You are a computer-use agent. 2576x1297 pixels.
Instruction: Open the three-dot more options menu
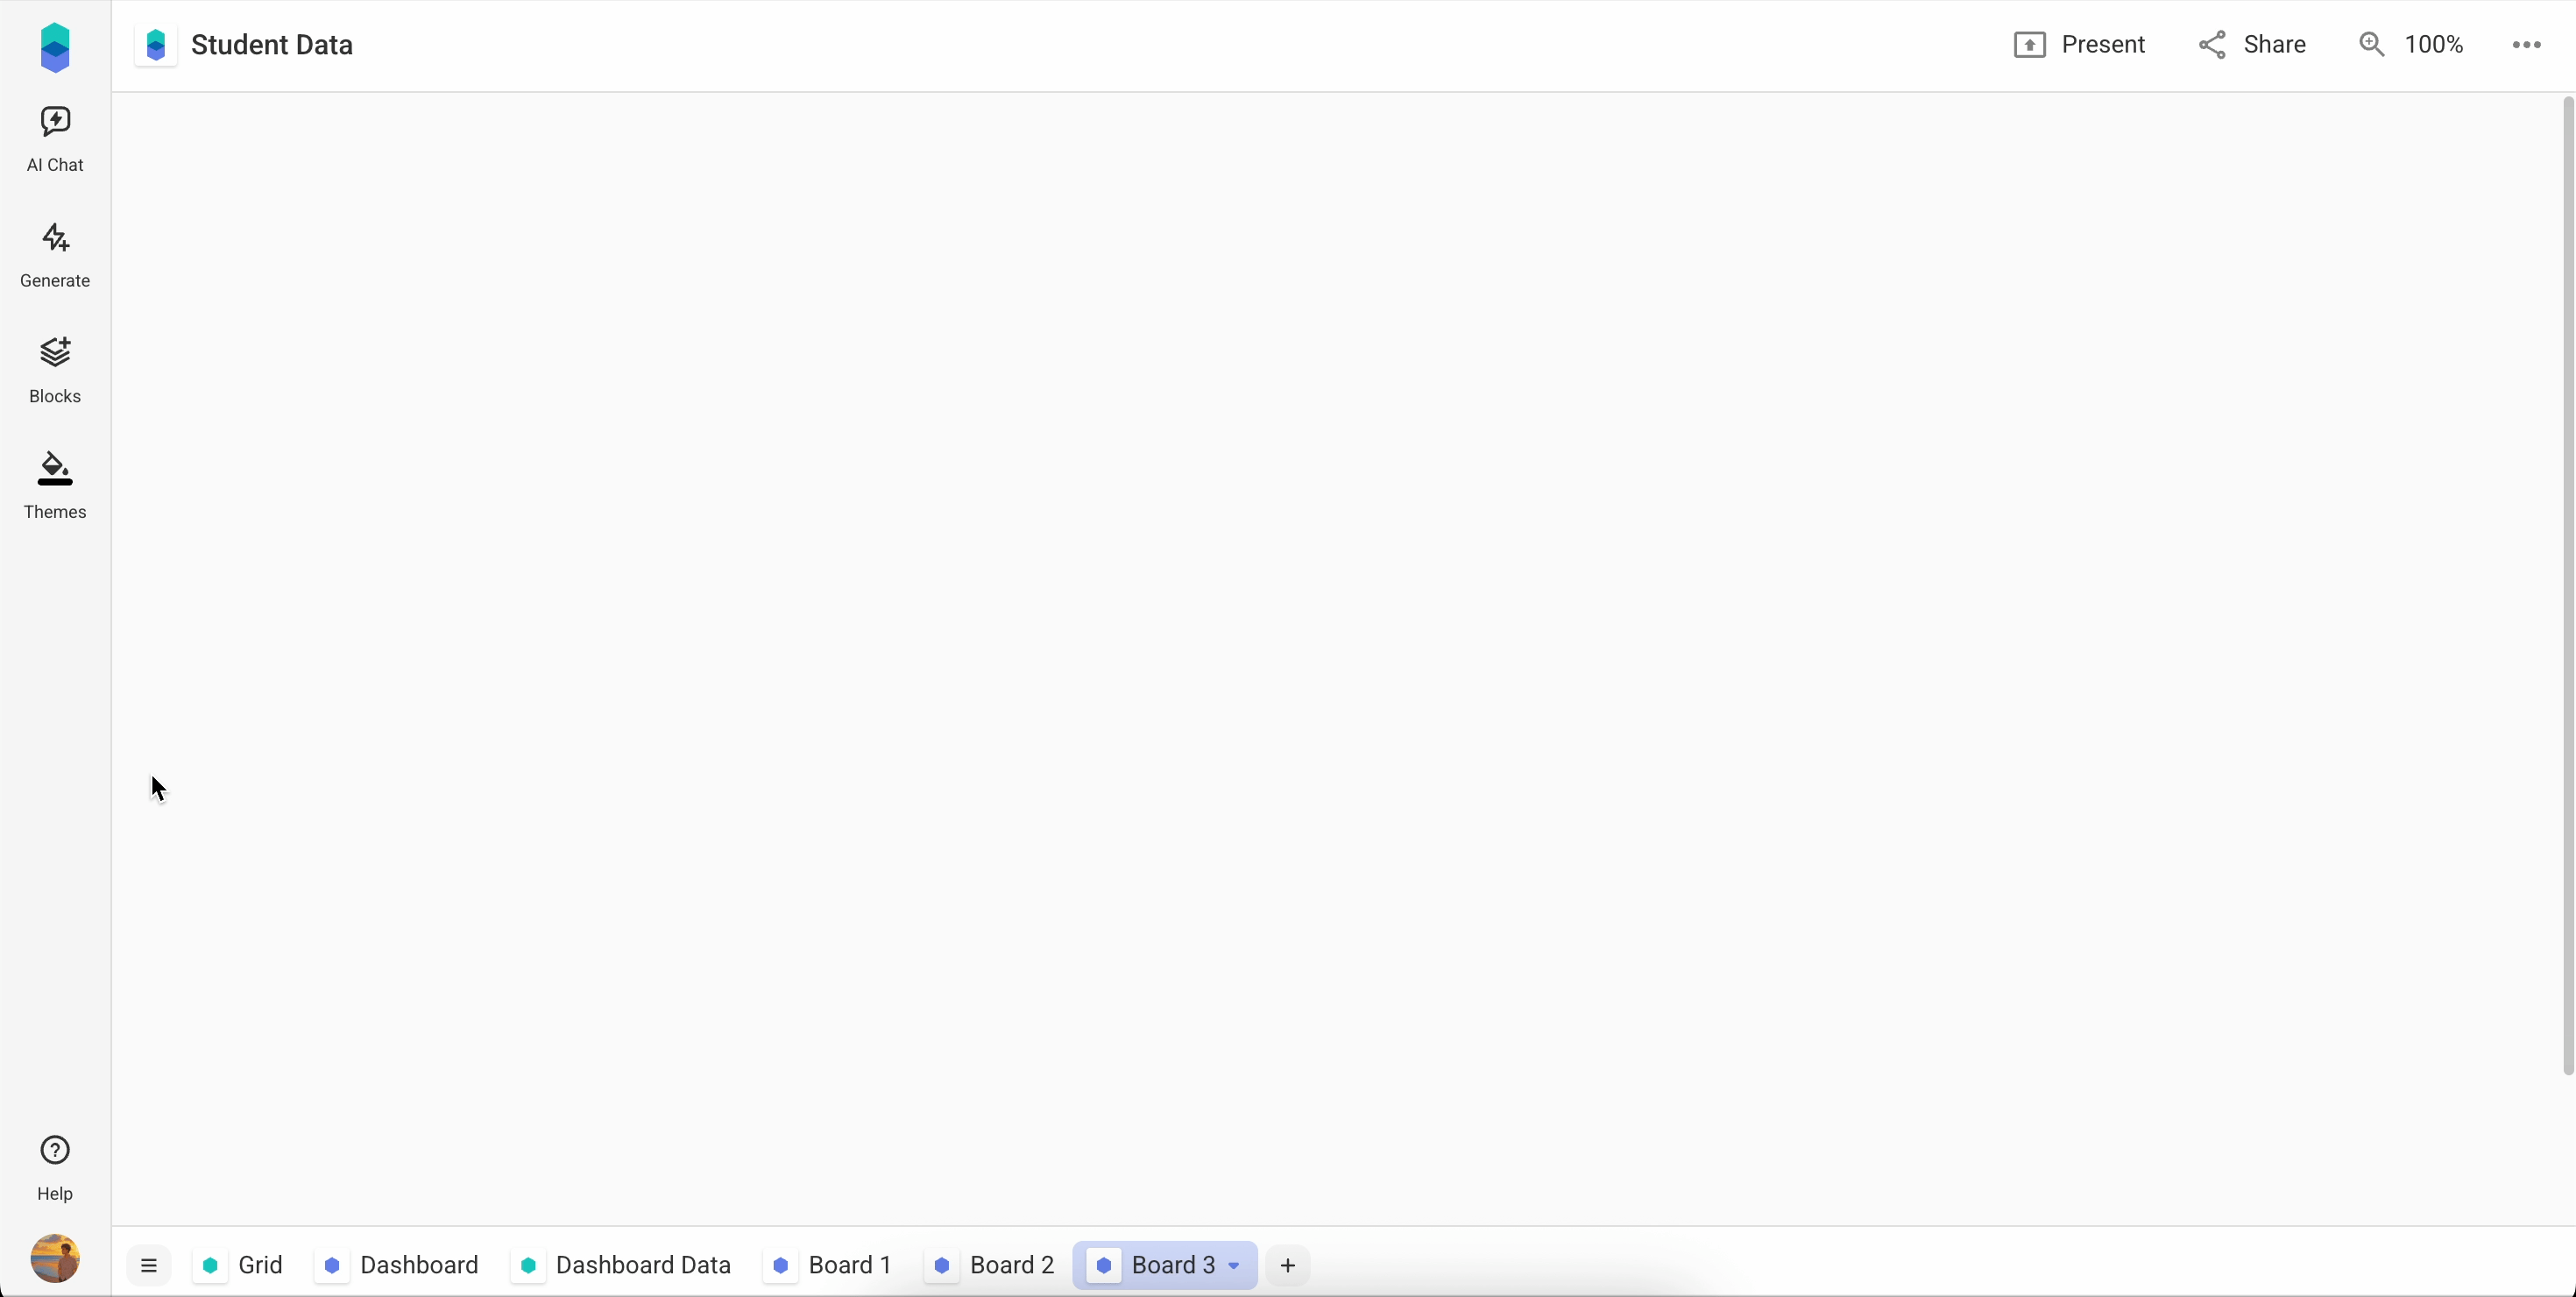2526,45
